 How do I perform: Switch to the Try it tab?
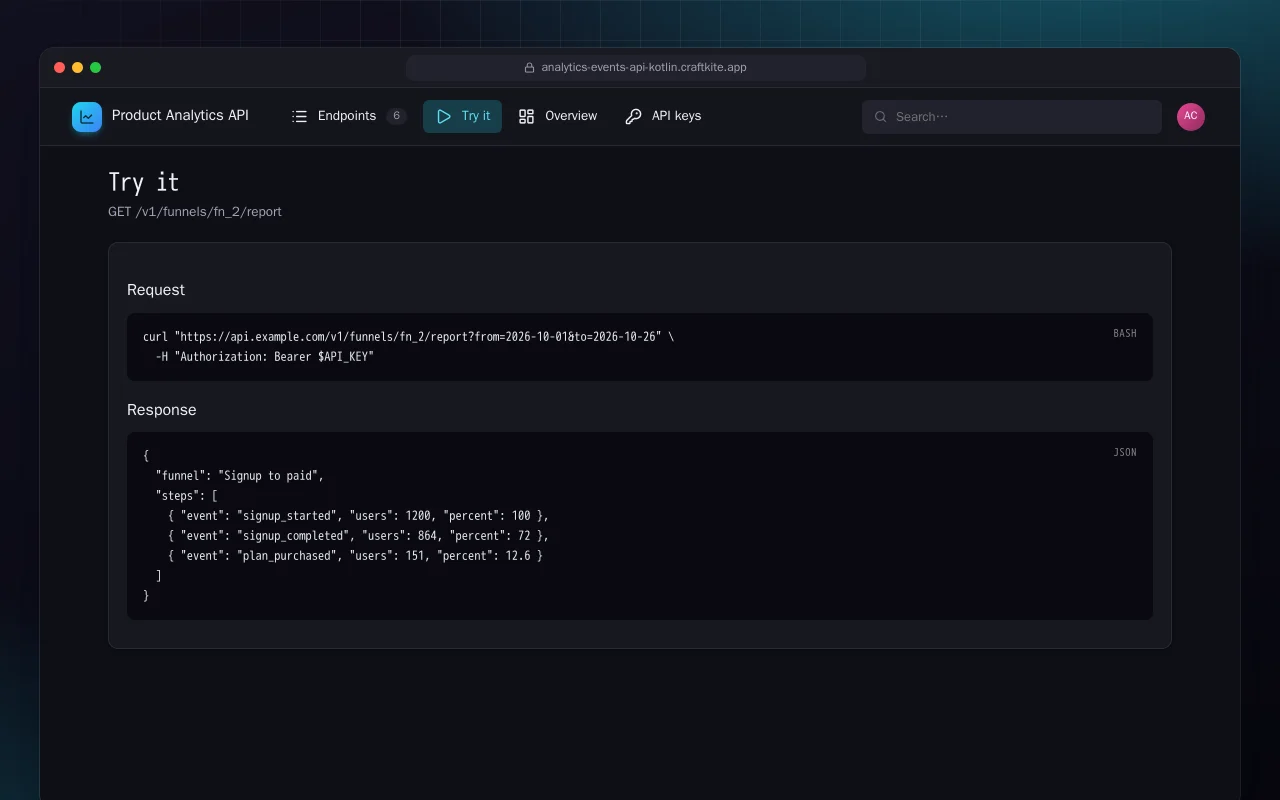pos(462,116)
